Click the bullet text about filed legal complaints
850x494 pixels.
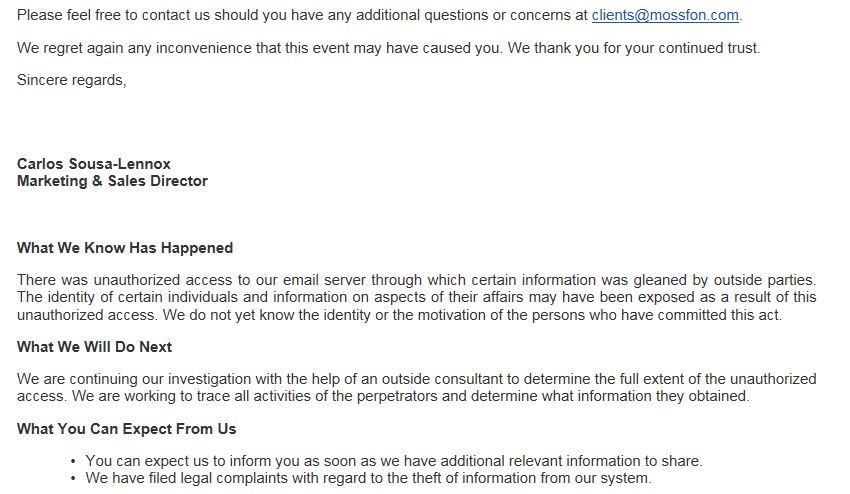pyautogui.click(x=368, y=478)
